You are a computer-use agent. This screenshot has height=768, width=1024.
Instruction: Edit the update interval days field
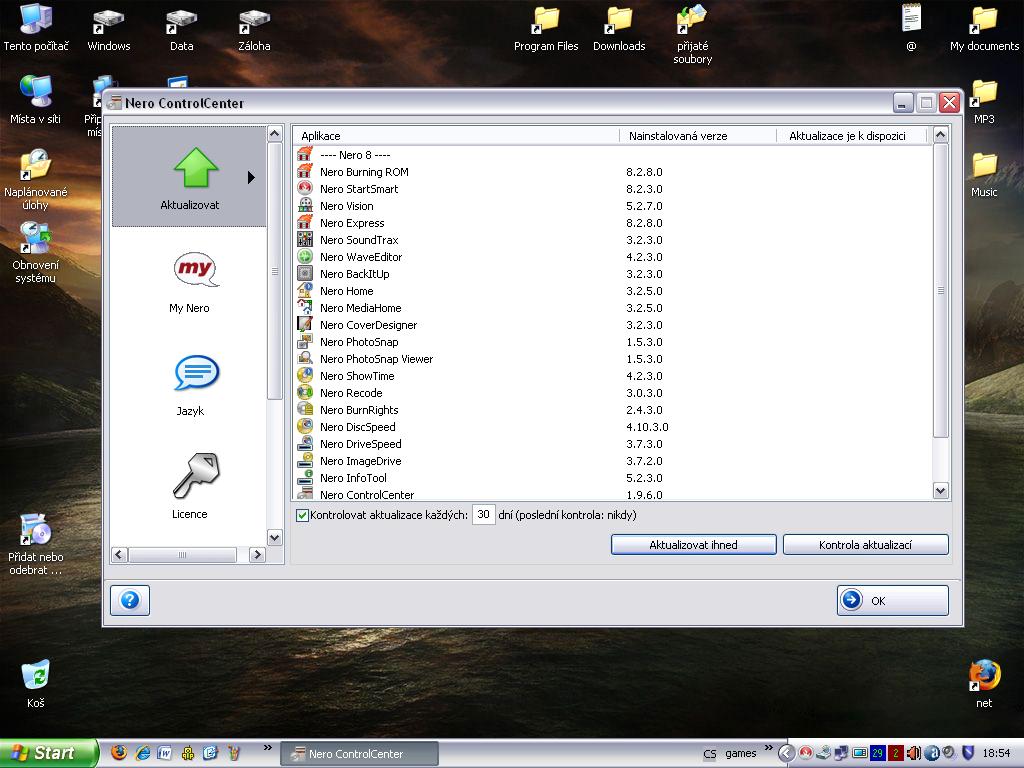[483, 515]
